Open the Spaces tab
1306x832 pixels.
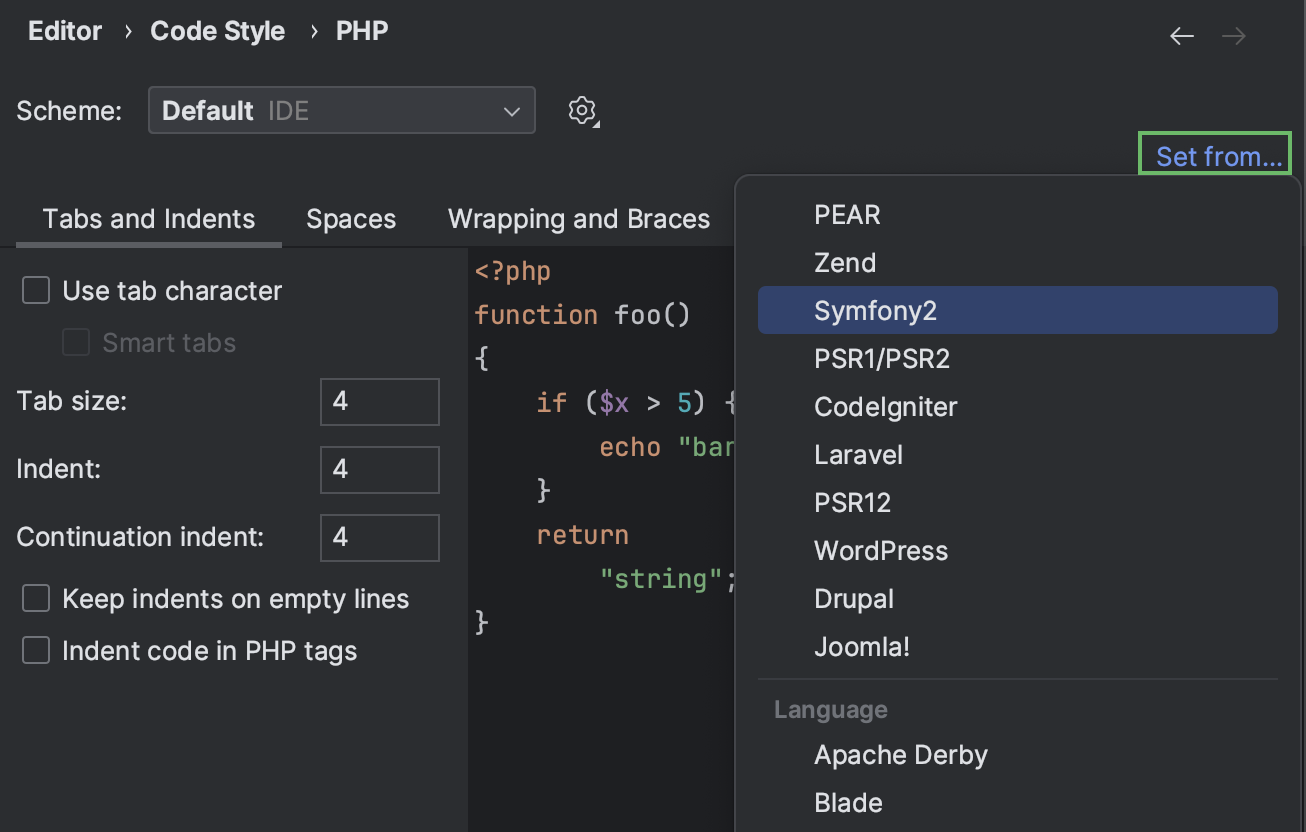[351, 219]
